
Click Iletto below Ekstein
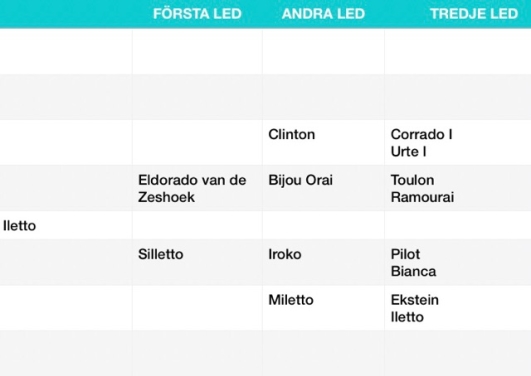407,317
